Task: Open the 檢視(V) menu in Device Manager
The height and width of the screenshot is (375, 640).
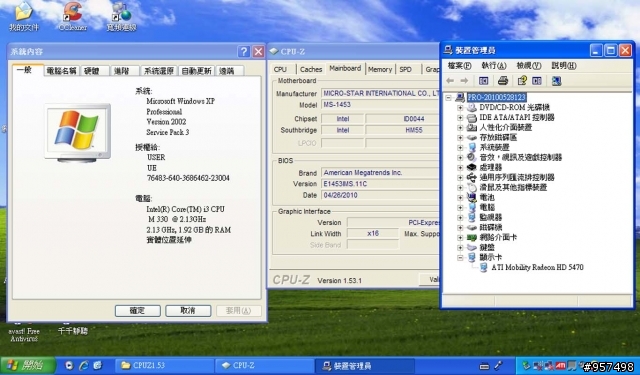Action: coord(529,66)
